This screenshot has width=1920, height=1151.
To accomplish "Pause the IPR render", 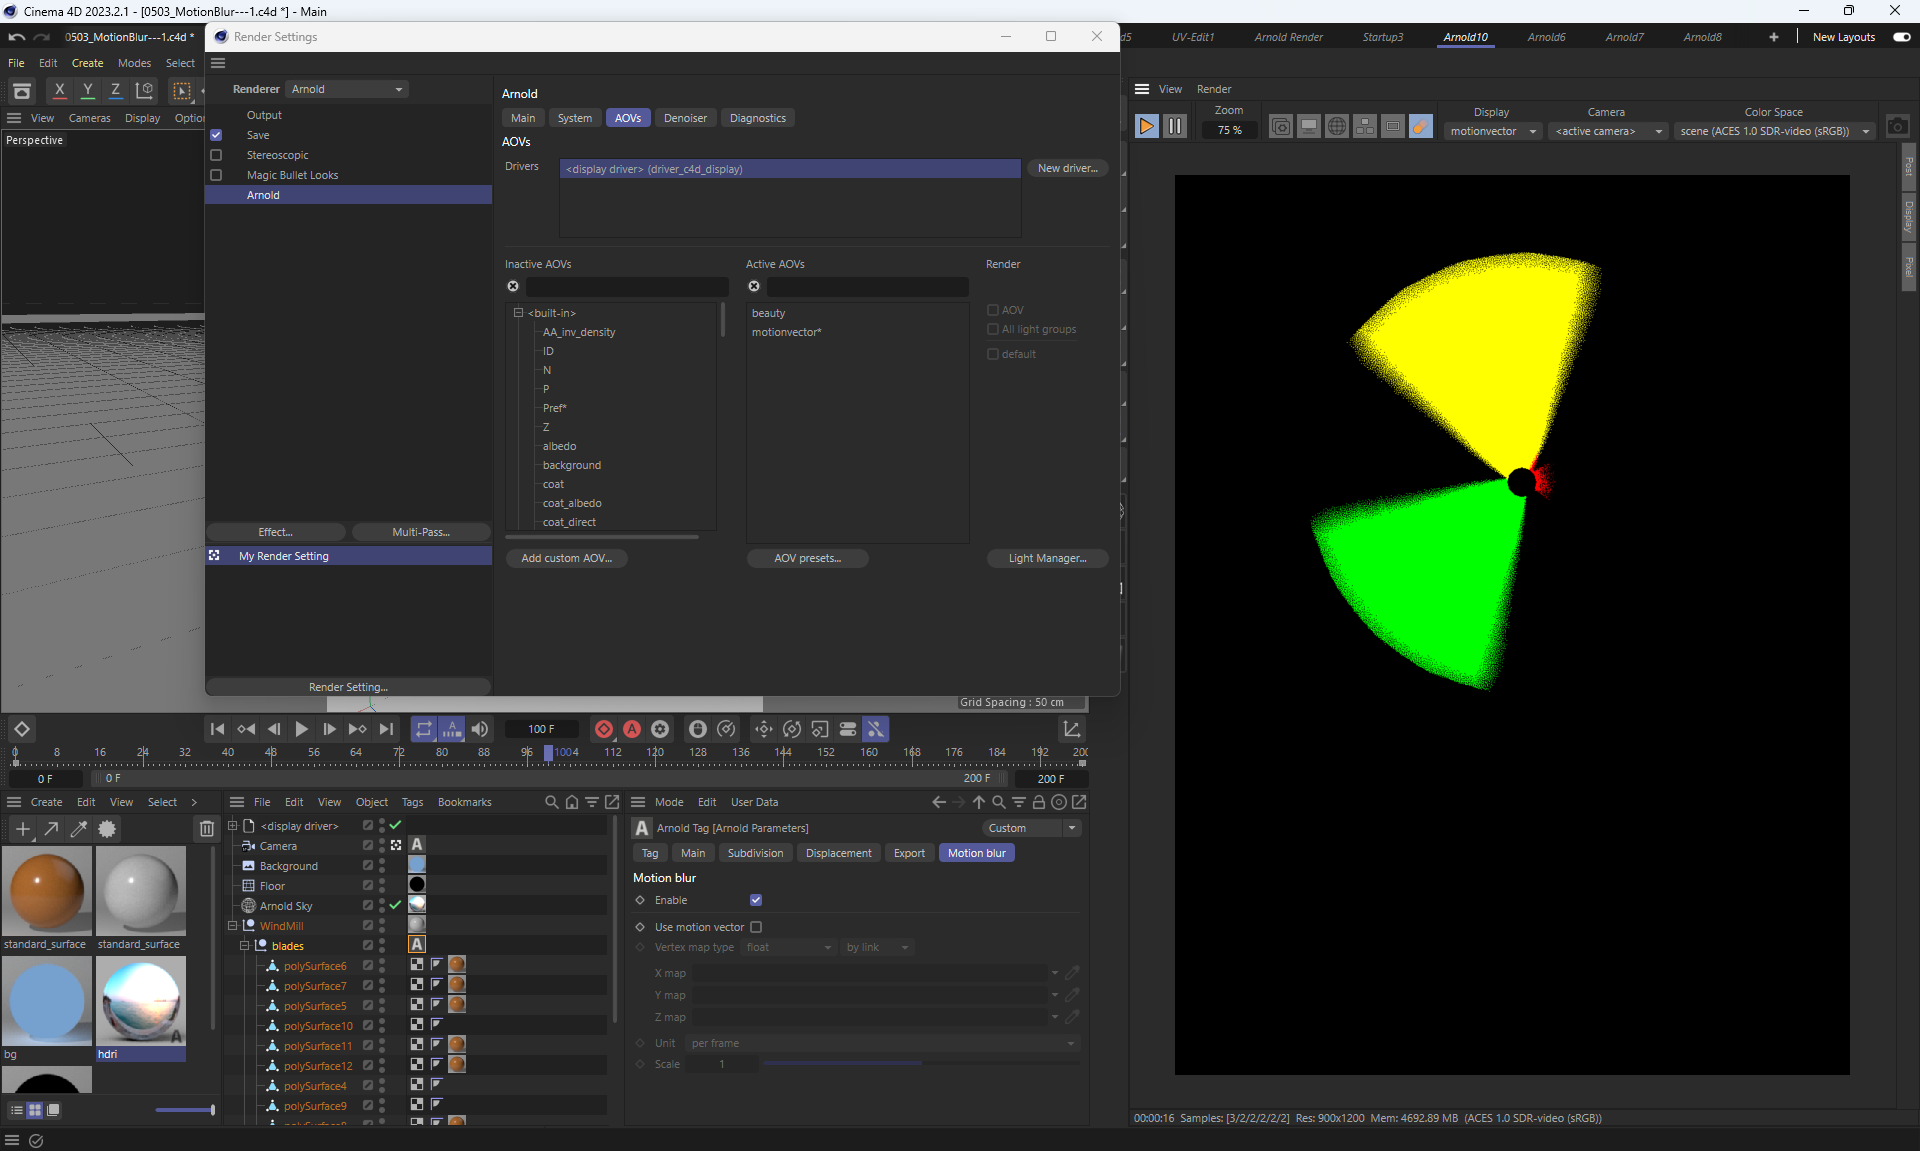I will 1175,127.
